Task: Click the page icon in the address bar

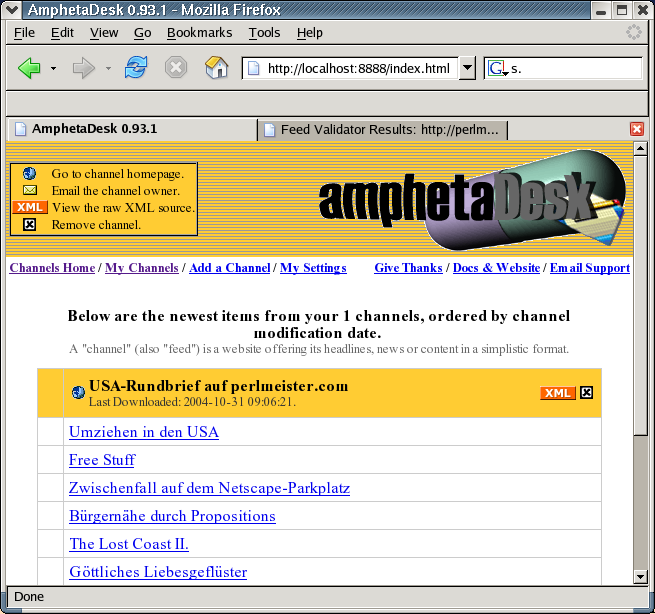Action: coord(254,68)
